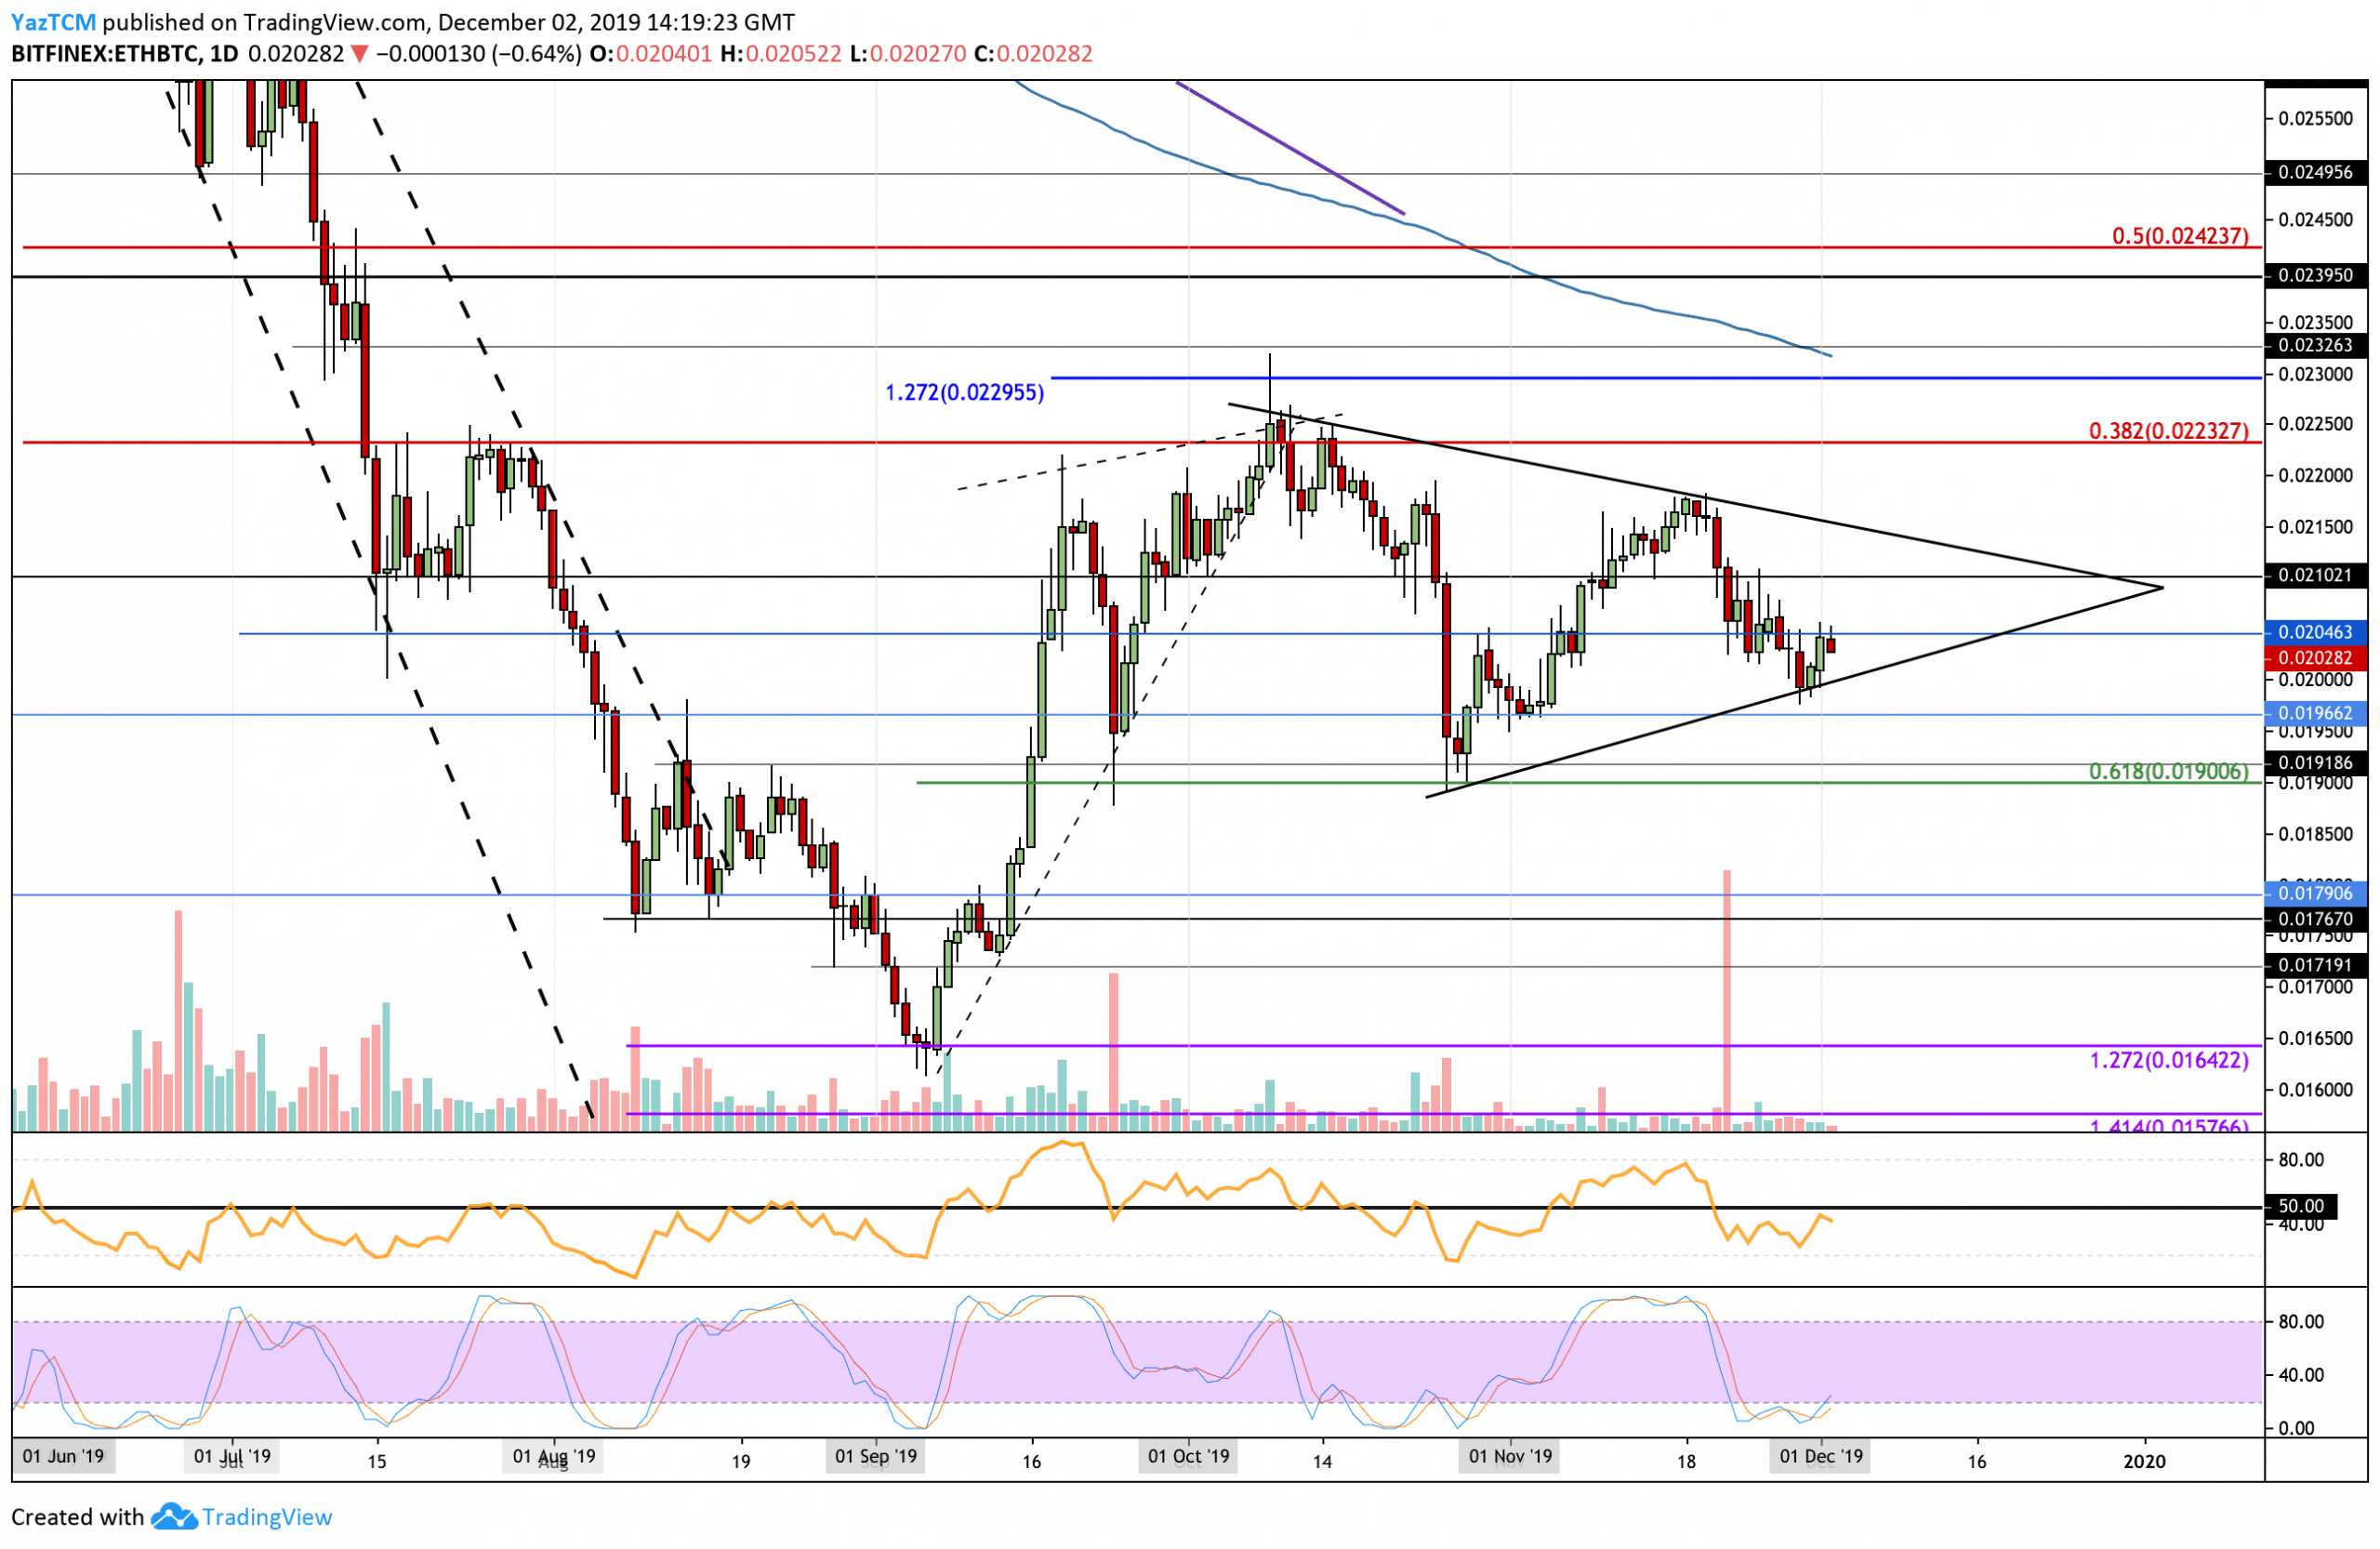
Task: Click the blue 0.019662 price label
Action: (2316, 714)
